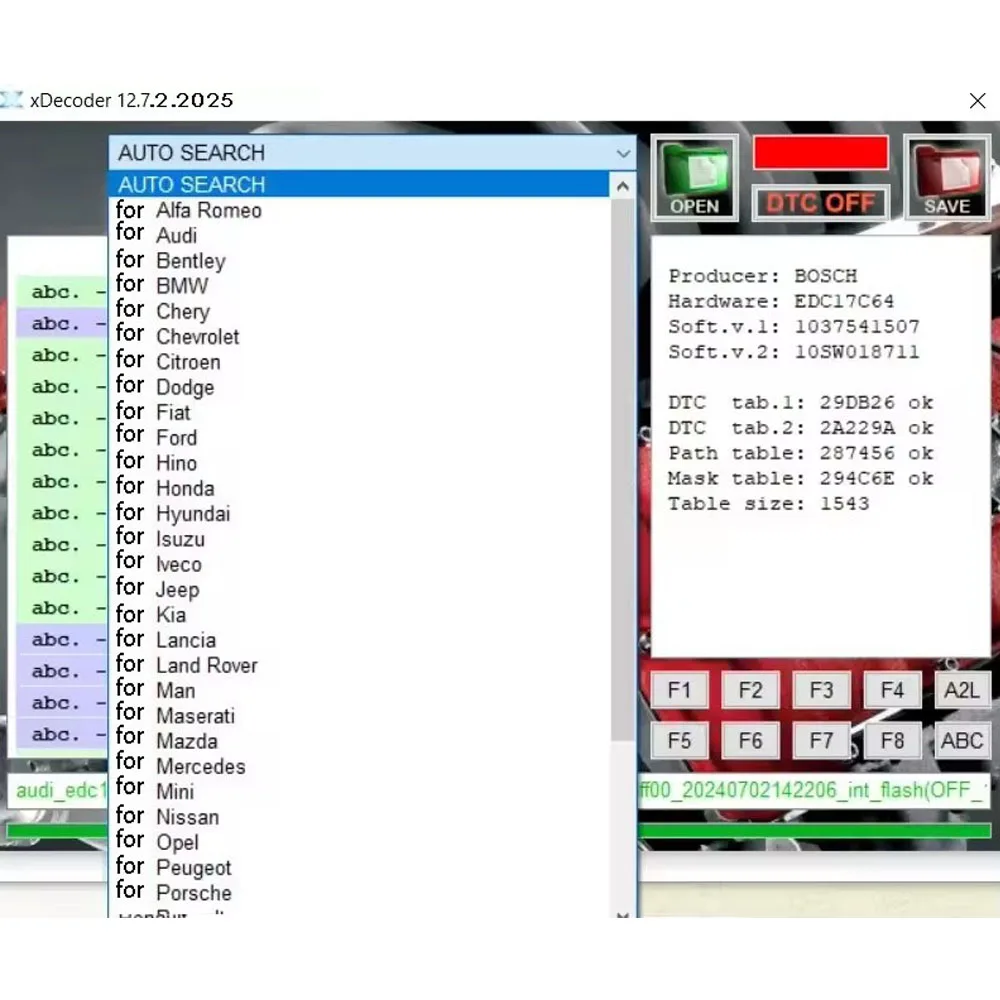Image resolution: width=1000 pixels, height=1000 pixels.
Task: Click Producer: BOSCH info line
Action: 763,276
